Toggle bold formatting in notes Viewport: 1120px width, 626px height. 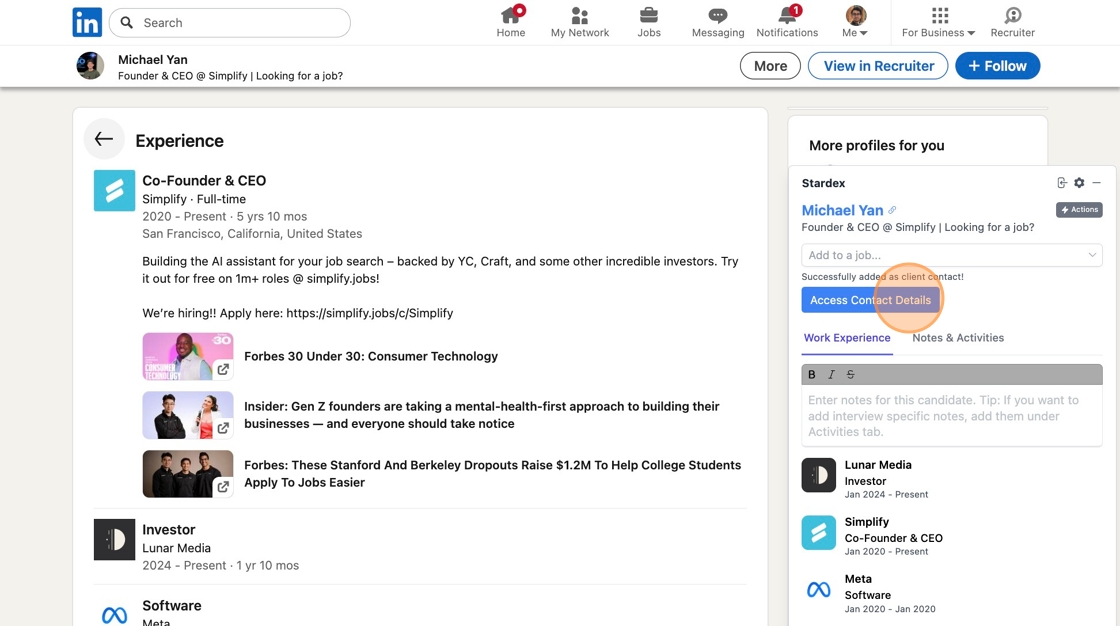click(x=812, y=375)
